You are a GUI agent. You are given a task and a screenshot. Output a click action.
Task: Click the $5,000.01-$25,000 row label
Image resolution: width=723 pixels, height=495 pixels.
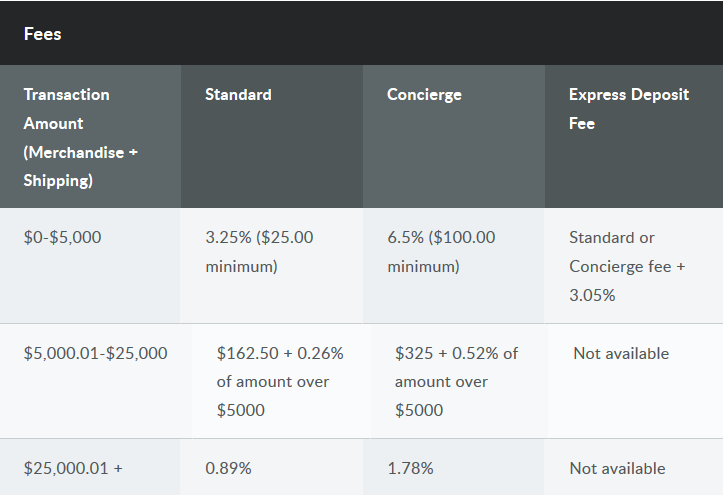(x=95, y=354)
